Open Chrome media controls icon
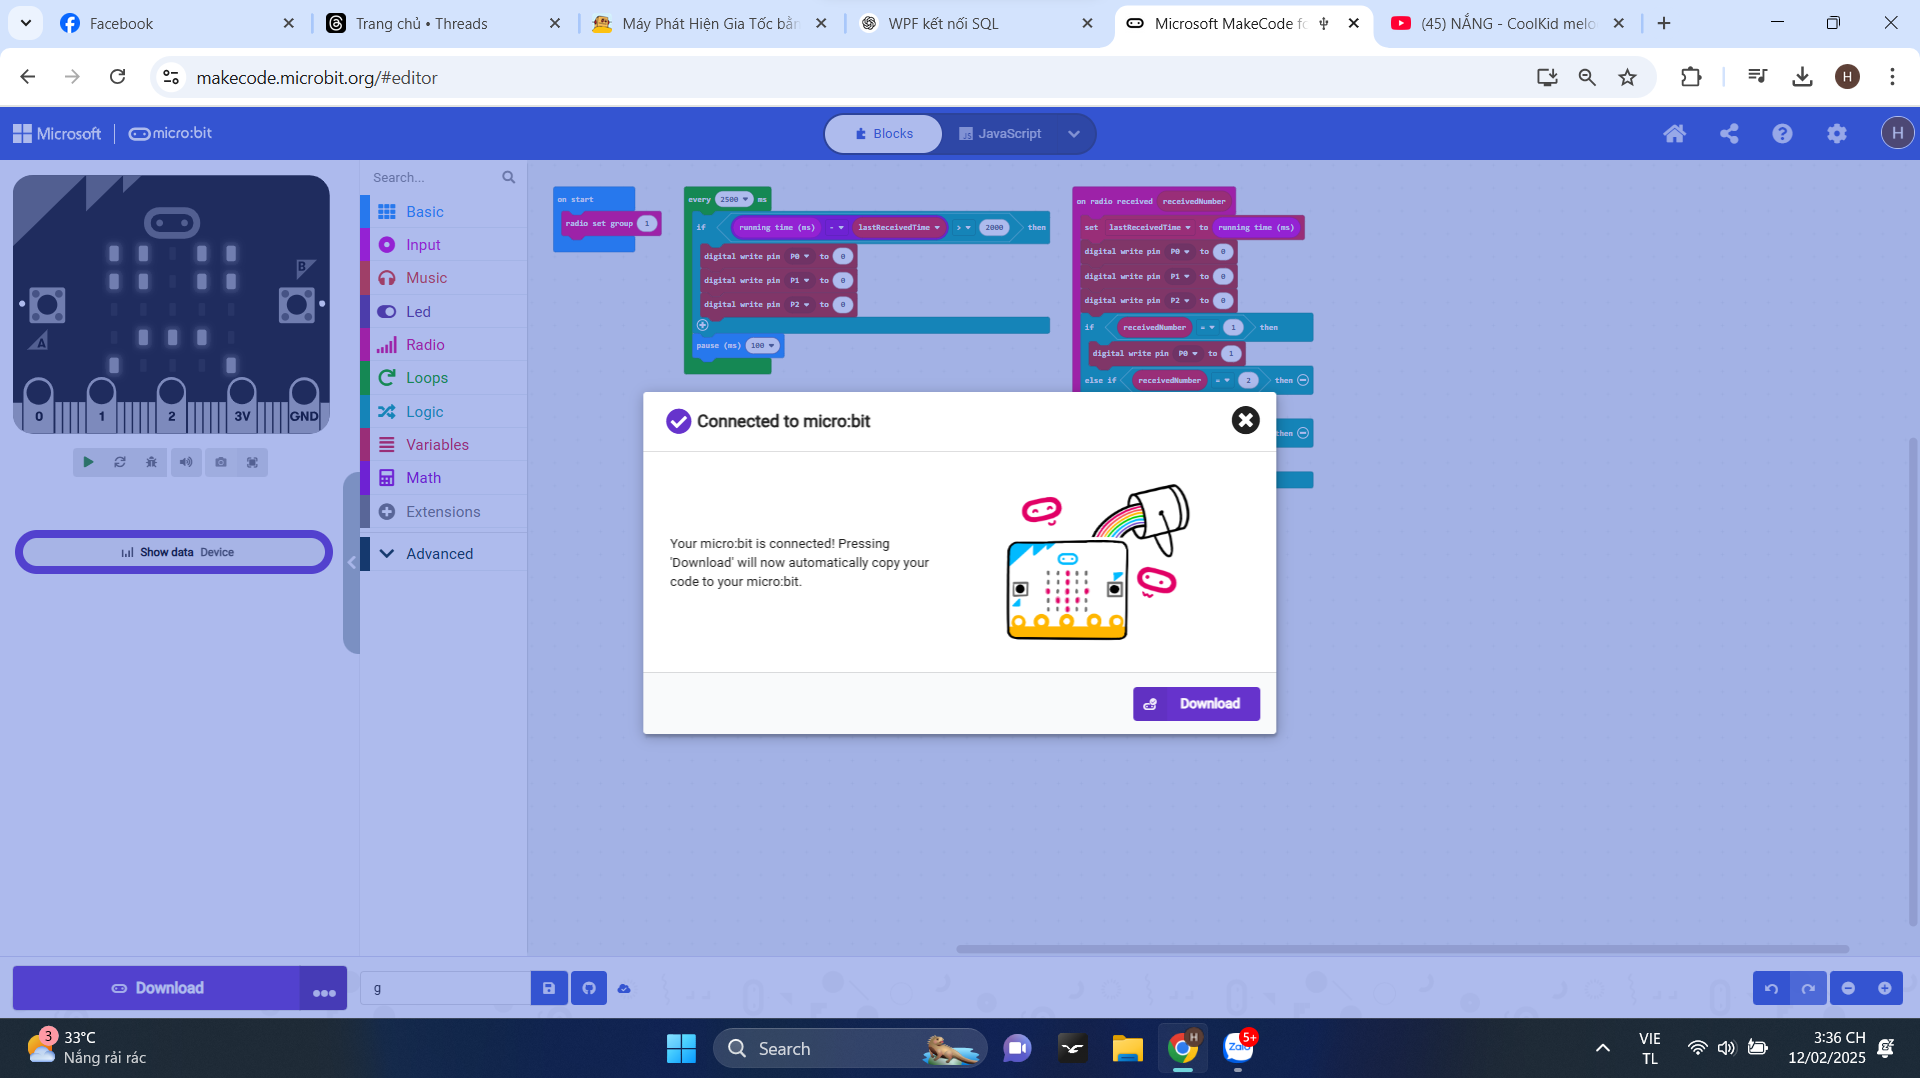 [1757, 77]
